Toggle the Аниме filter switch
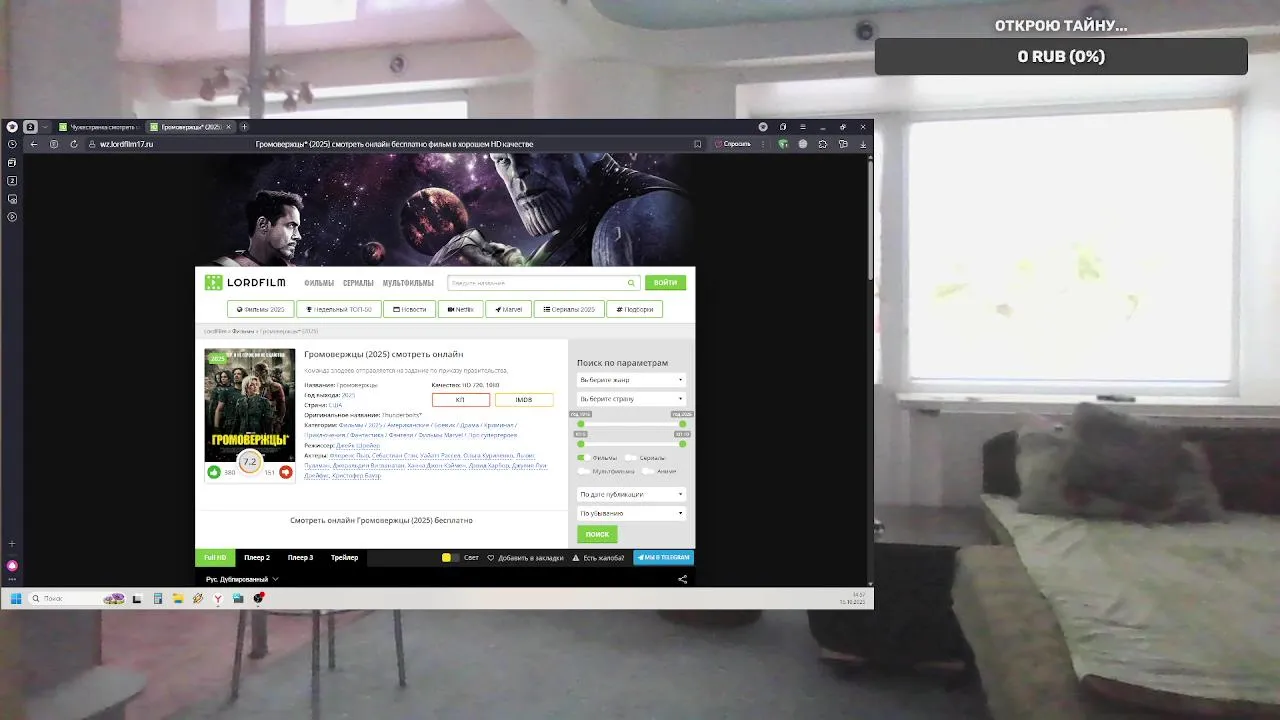1280x720 pixels. [648, 471]
